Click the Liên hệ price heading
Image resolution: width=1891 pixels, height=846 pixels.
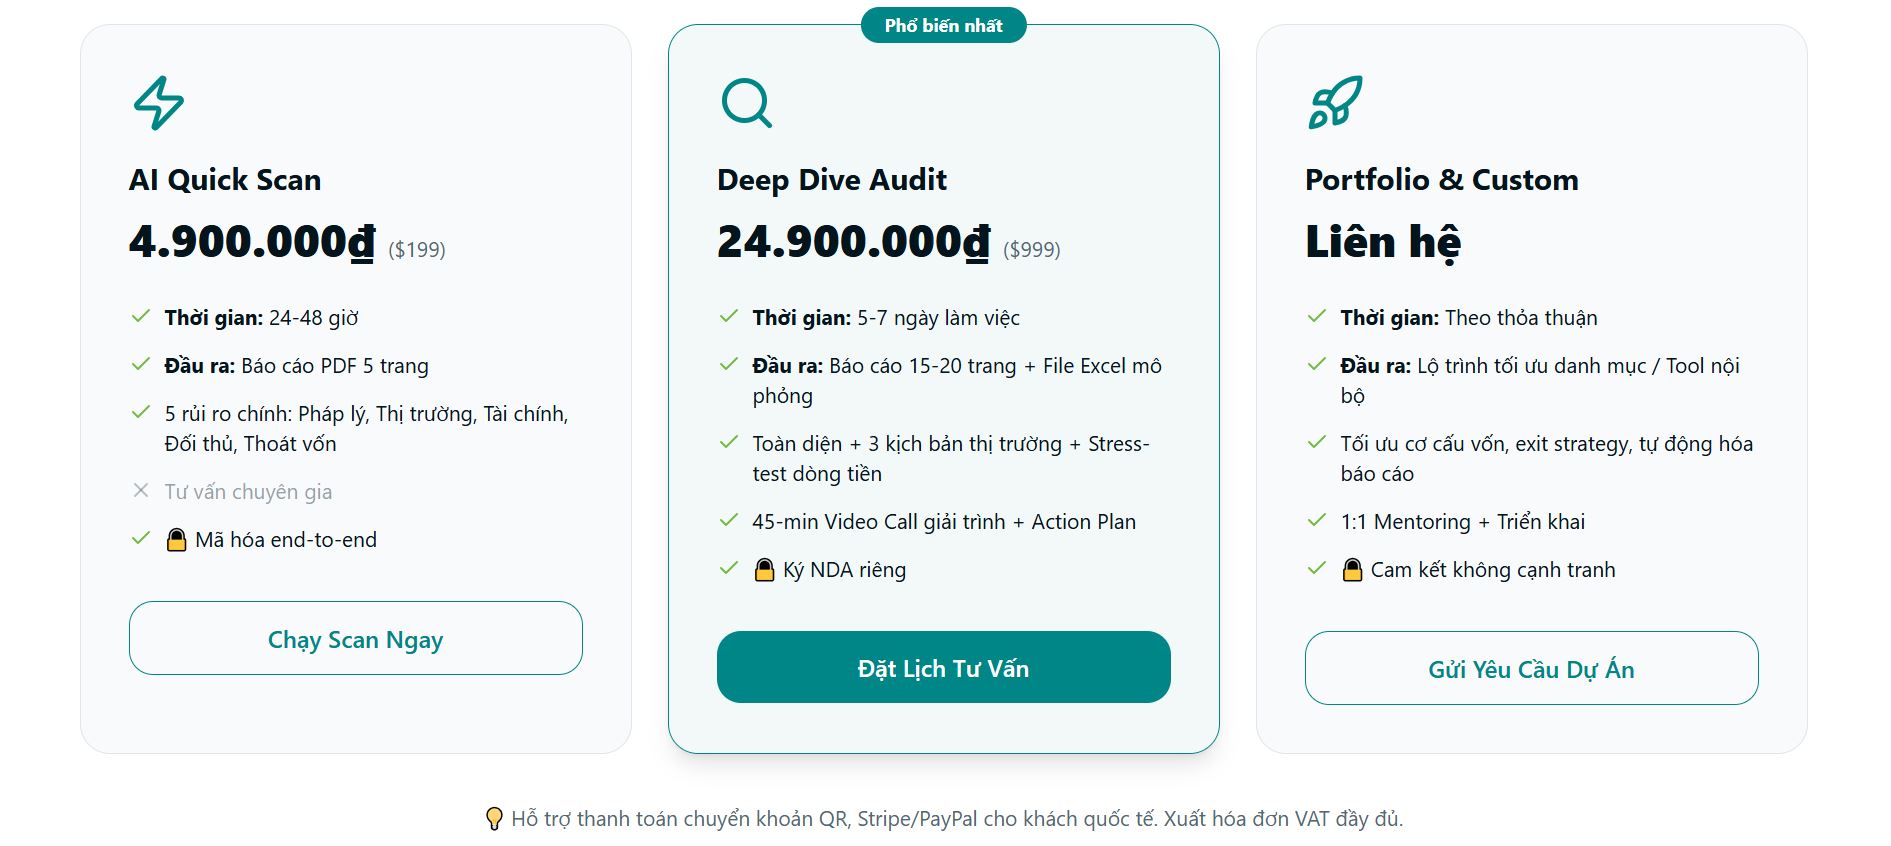pos(1382,242)
